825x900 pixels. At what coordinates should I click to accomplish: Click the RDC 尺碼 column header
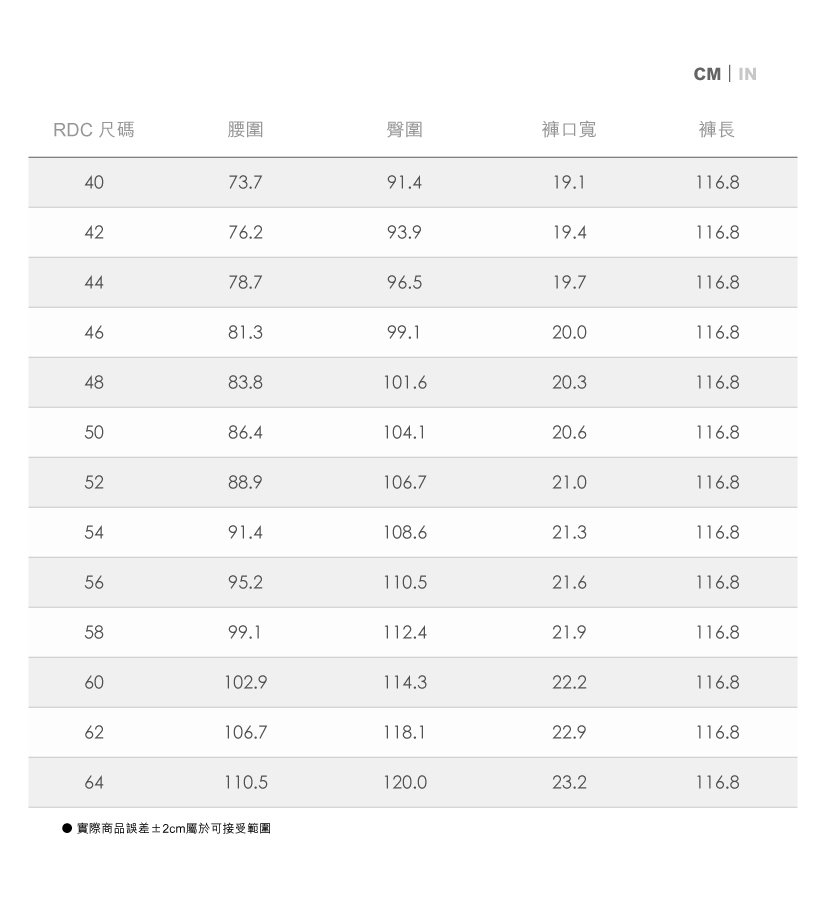pos(93,130)
